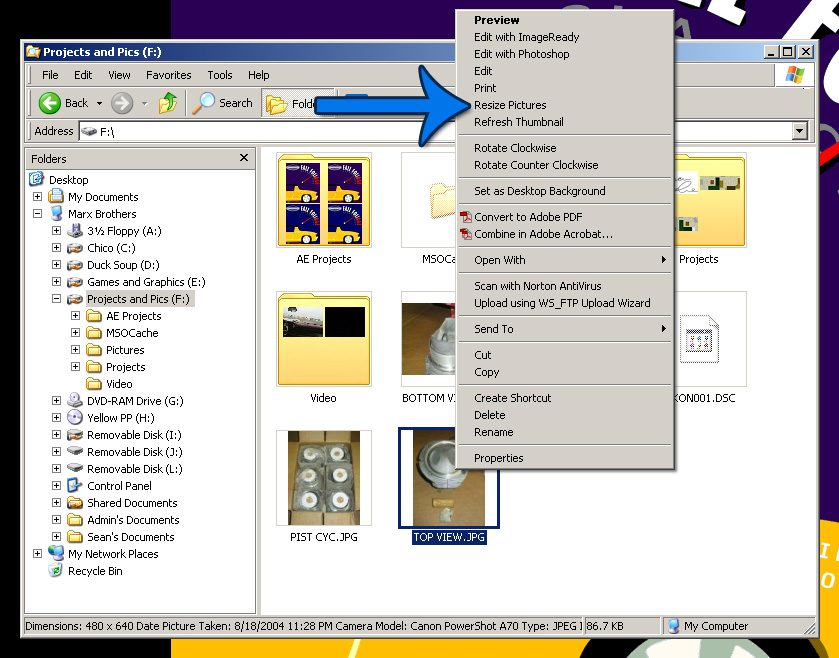Expand the Chico (C:) tree node
The image size is (839, 658).
pyautogui.click(x=56, y=248)
